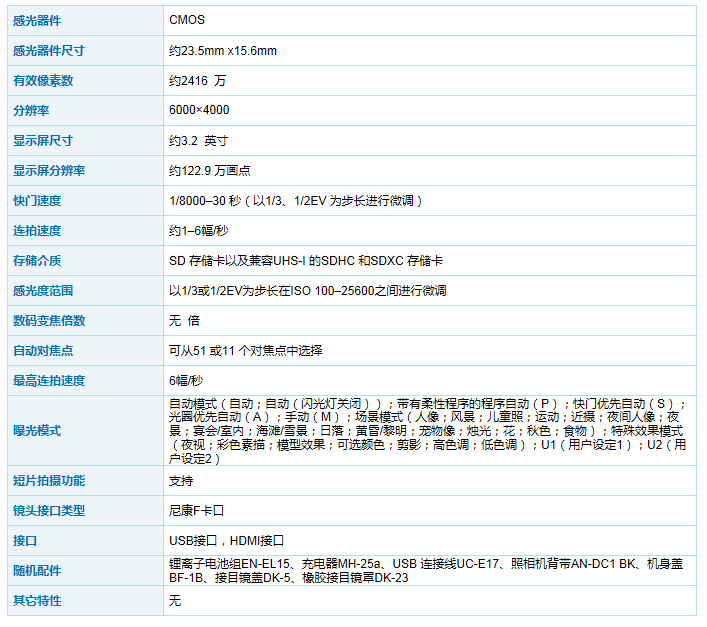This screenshot has height=627, width=707.
Task: Select the 约23.5mm x15.6mm sensor size value
Action: pyautogui.click(x=223, y=50)
